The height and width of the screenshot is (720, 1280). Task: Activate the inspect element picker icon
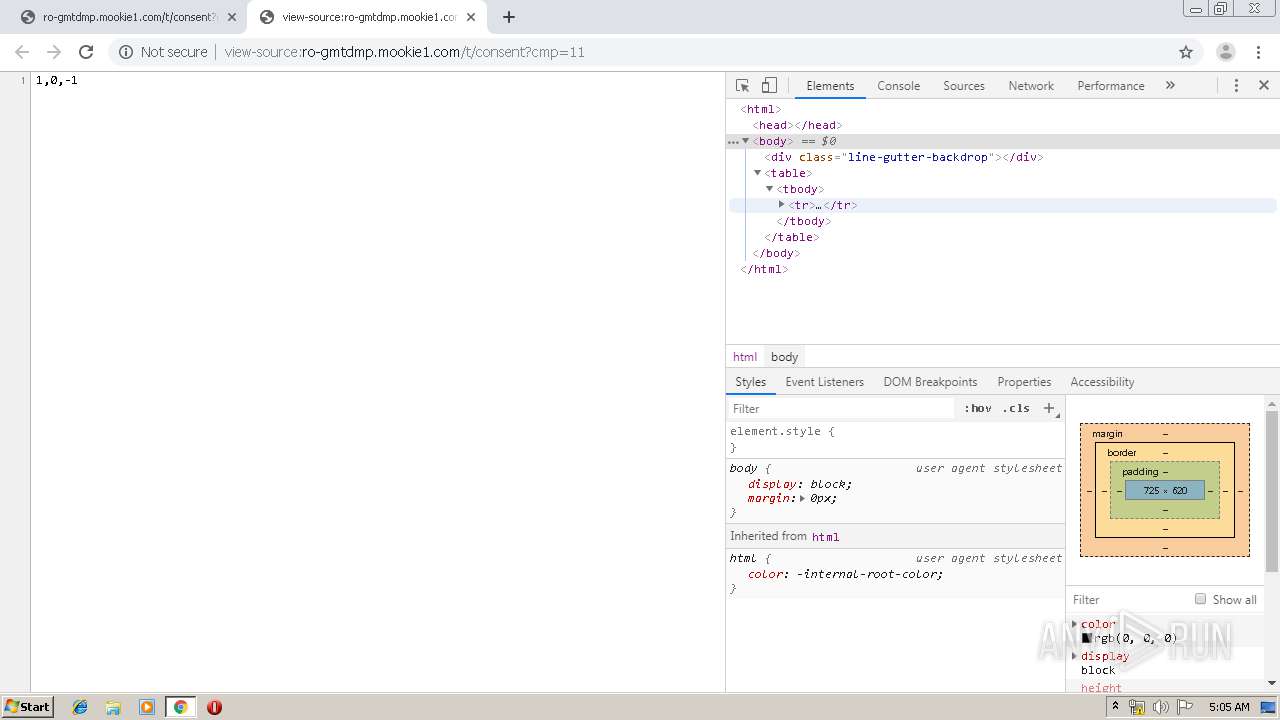(742, 86)
